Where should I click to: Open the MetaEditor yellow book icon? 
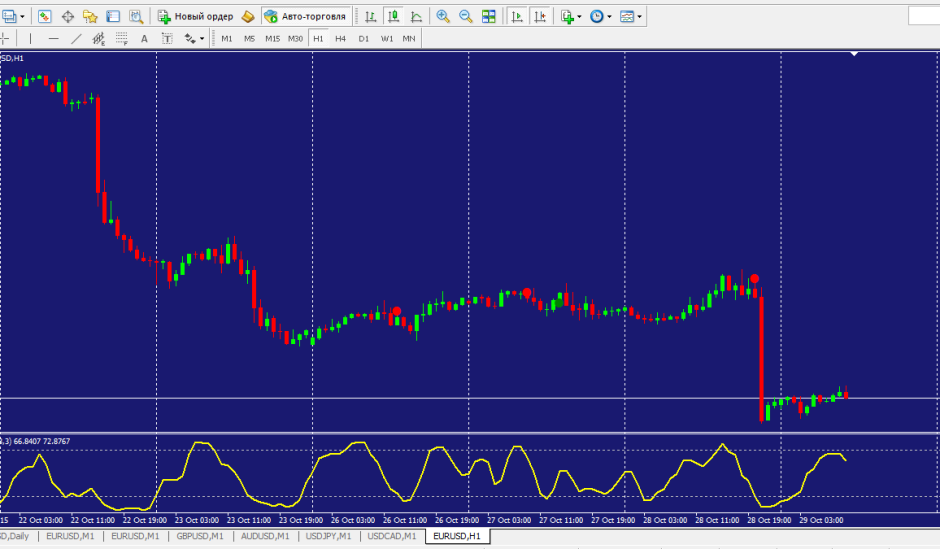coord(247,17)
